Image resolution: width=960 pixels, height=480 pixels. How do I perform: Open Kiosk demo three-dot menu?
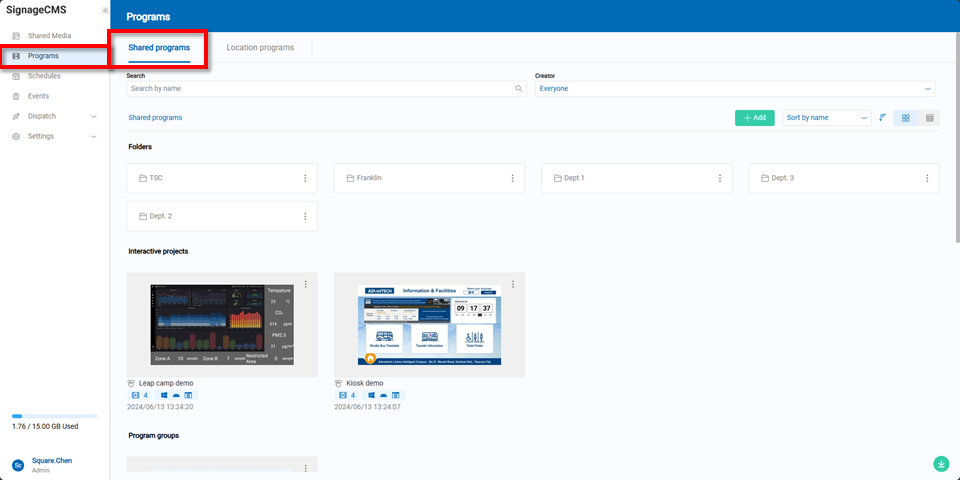coord(513,284)
